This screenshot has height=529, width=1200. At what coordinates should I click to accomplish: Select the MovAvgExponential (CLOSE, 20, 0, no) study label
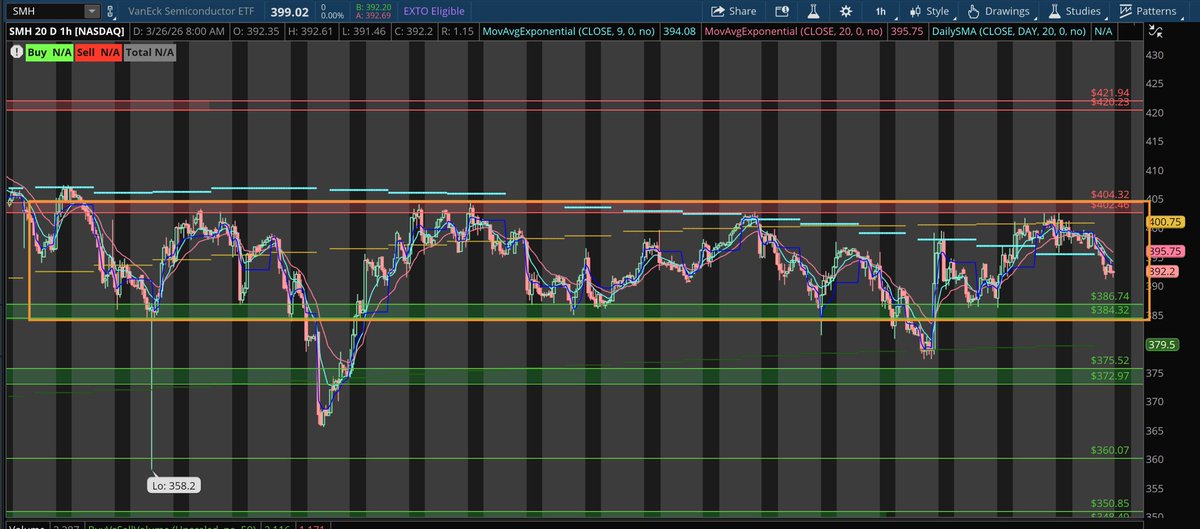coord(793,32)
